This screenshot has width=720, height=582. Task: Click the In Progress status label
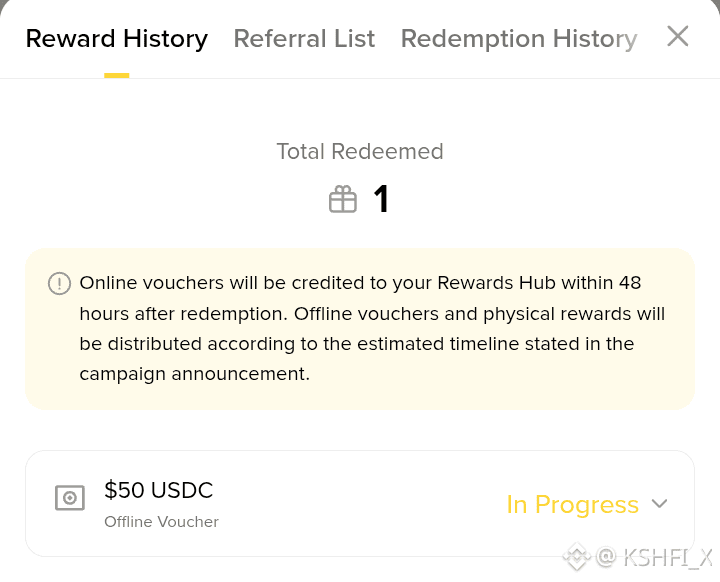[x=573, y=504]
